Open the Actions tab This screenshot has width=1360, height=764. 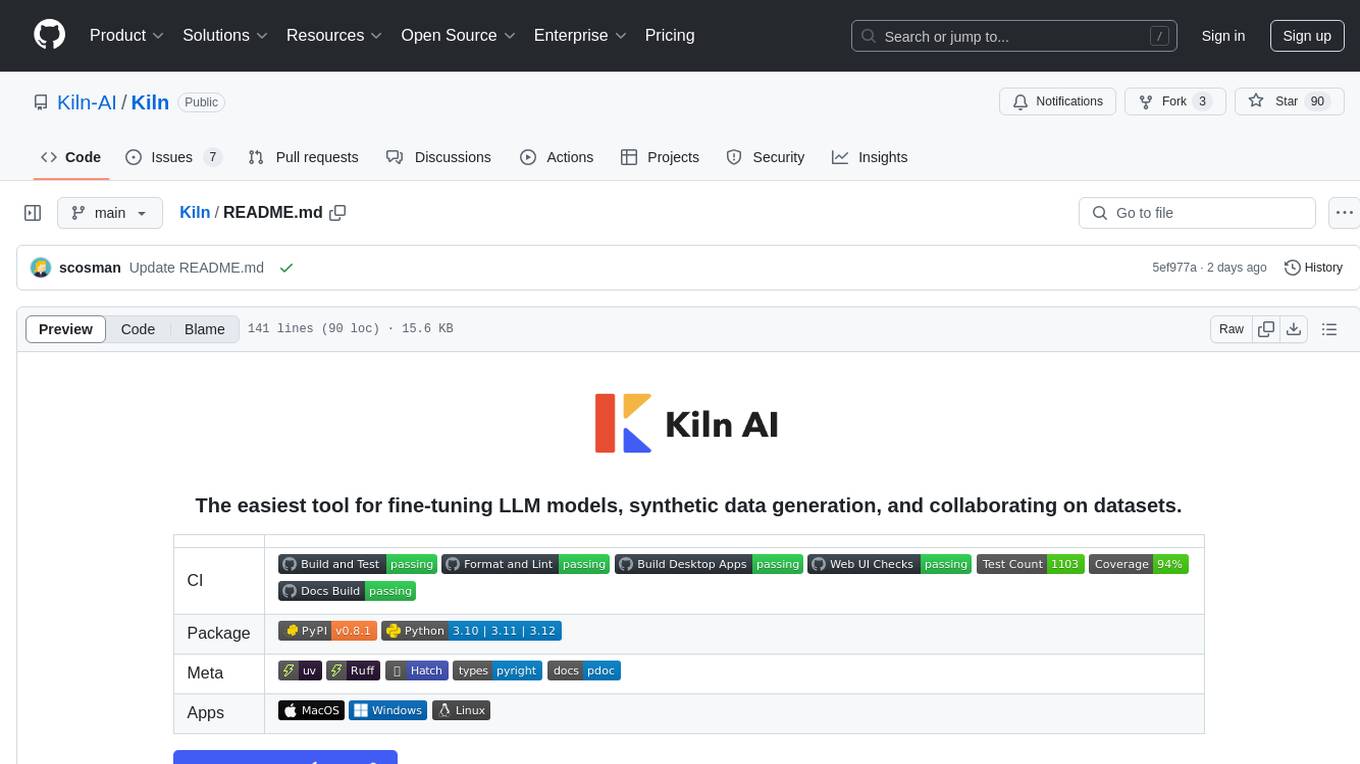pos(557,157)
